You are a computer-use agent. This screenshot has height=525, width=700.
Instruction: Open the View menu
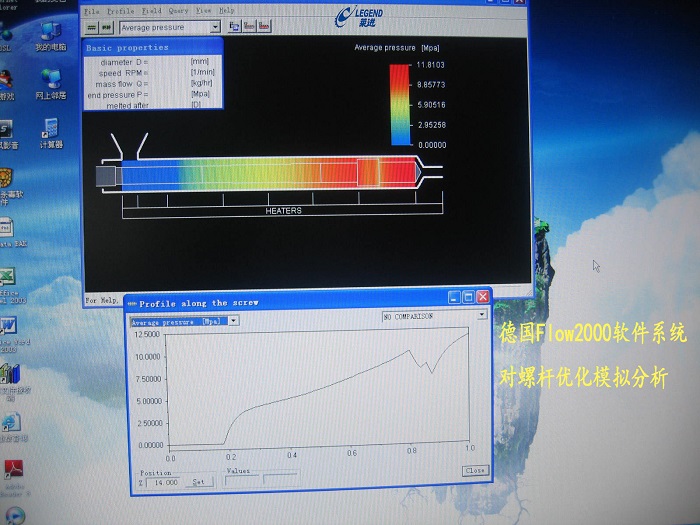tap(204, 10)
